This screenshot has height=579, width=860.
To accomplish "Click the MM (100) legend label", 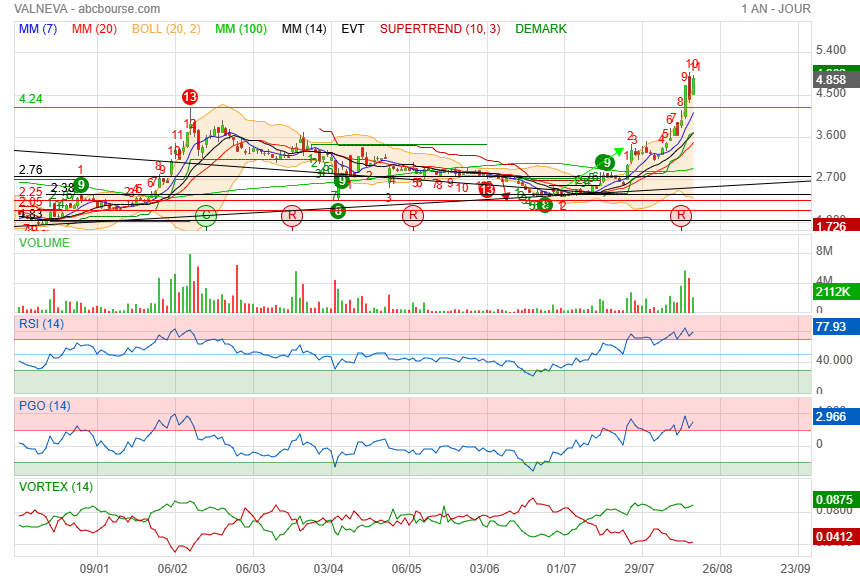I will coord(241,29).
